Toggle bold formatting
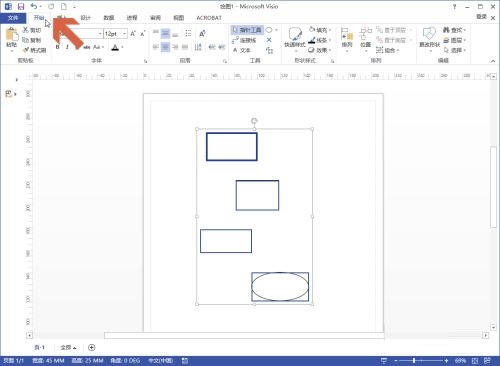 (58, 47)
